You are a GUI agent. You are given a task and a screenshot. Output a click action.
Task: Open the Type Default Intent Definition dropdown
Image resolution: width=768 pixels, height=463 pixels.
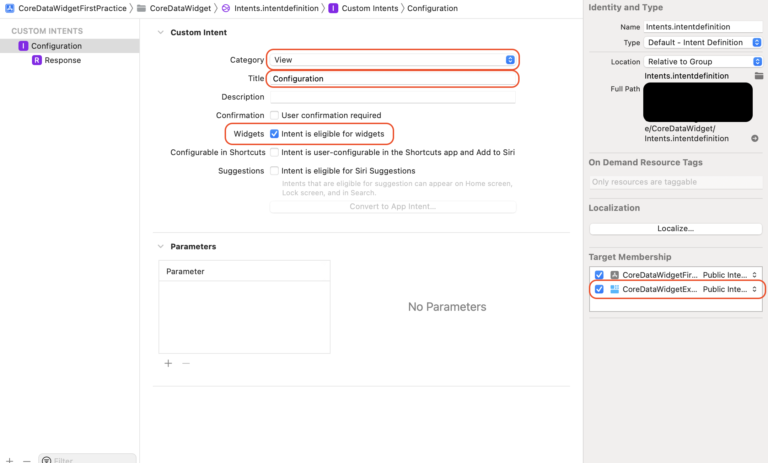[x=702, y=43]
